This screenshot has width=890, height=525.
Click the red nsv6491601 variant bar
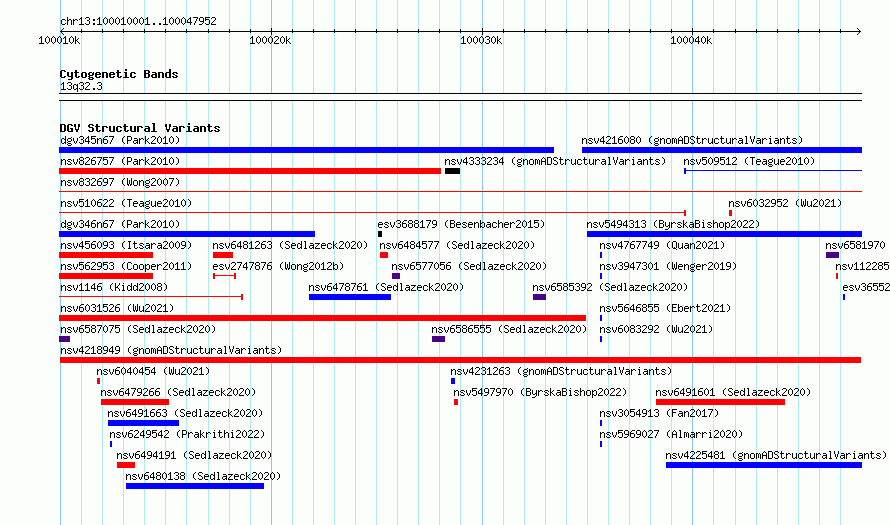(720, 402)
